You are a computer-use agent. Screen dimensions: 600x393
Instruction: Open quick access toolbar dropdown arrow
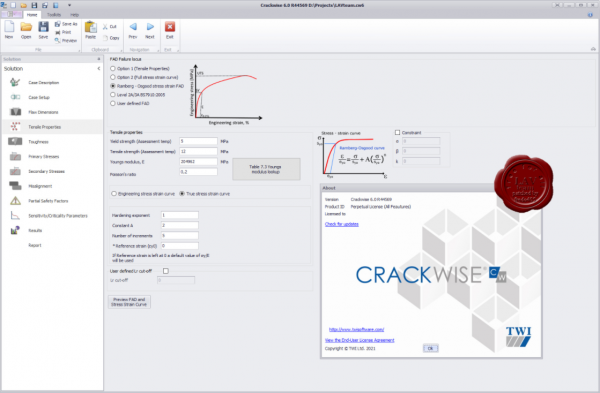[69, 5]
